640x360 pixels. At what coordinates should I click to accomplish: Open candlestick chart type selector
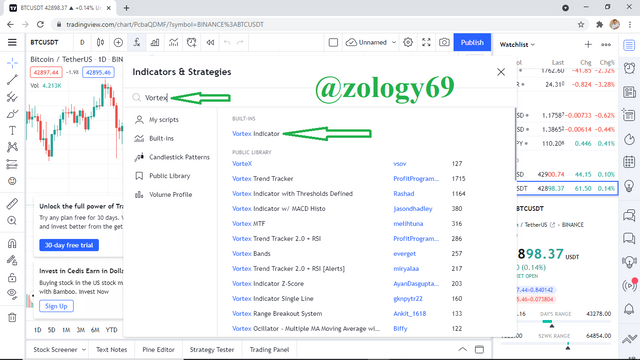tap(100, 42)
